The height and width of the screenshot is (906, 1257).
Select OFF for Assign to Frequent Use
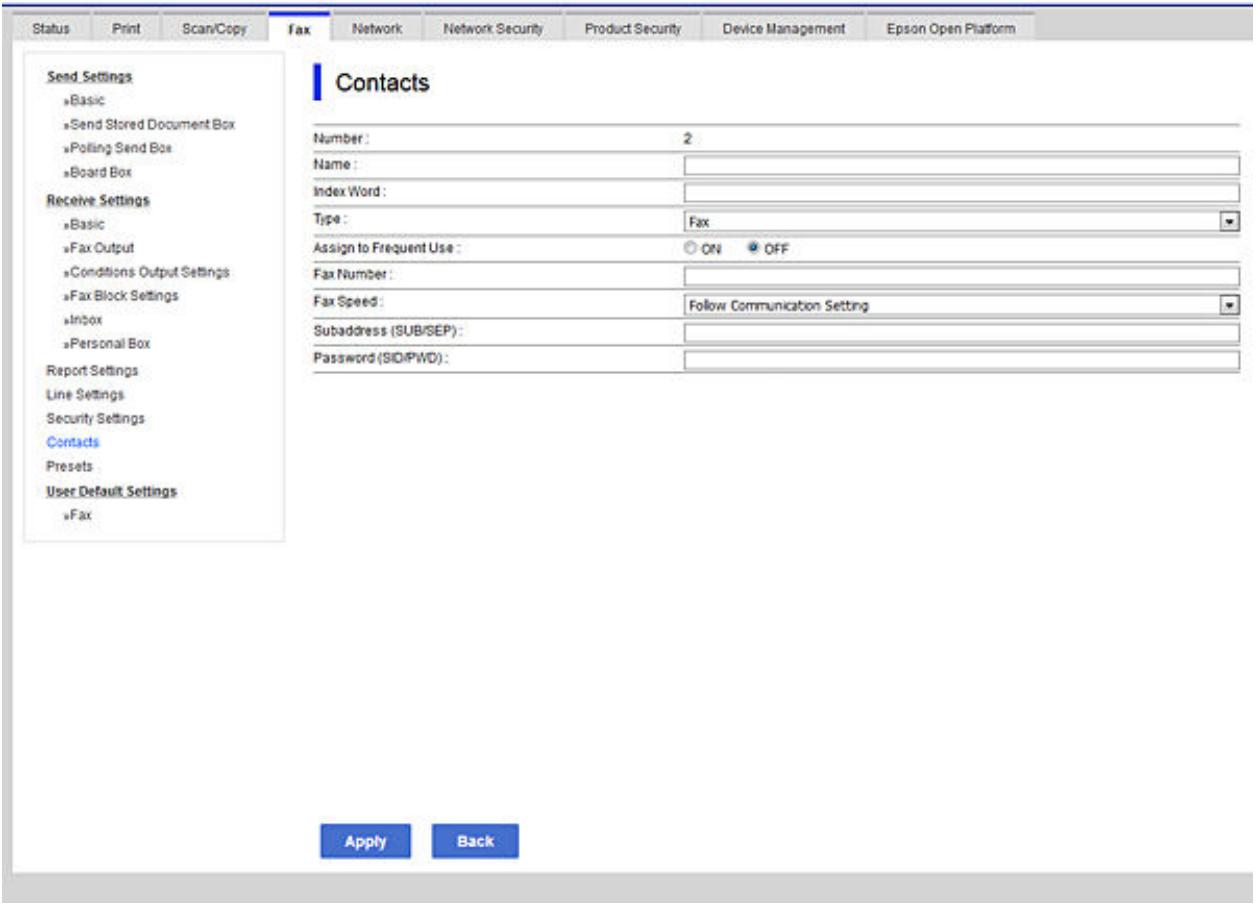[x=751, y=249]
